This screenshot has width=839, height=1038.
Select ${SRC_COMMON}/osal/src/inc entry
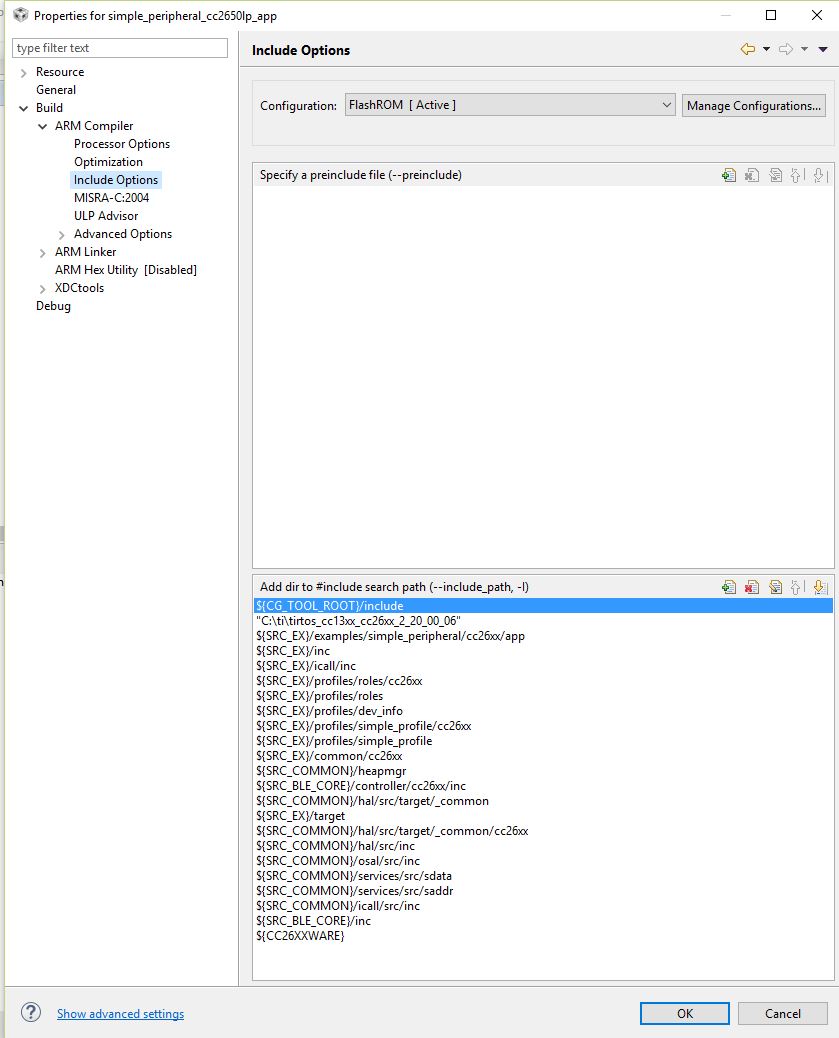coord(338,861)
